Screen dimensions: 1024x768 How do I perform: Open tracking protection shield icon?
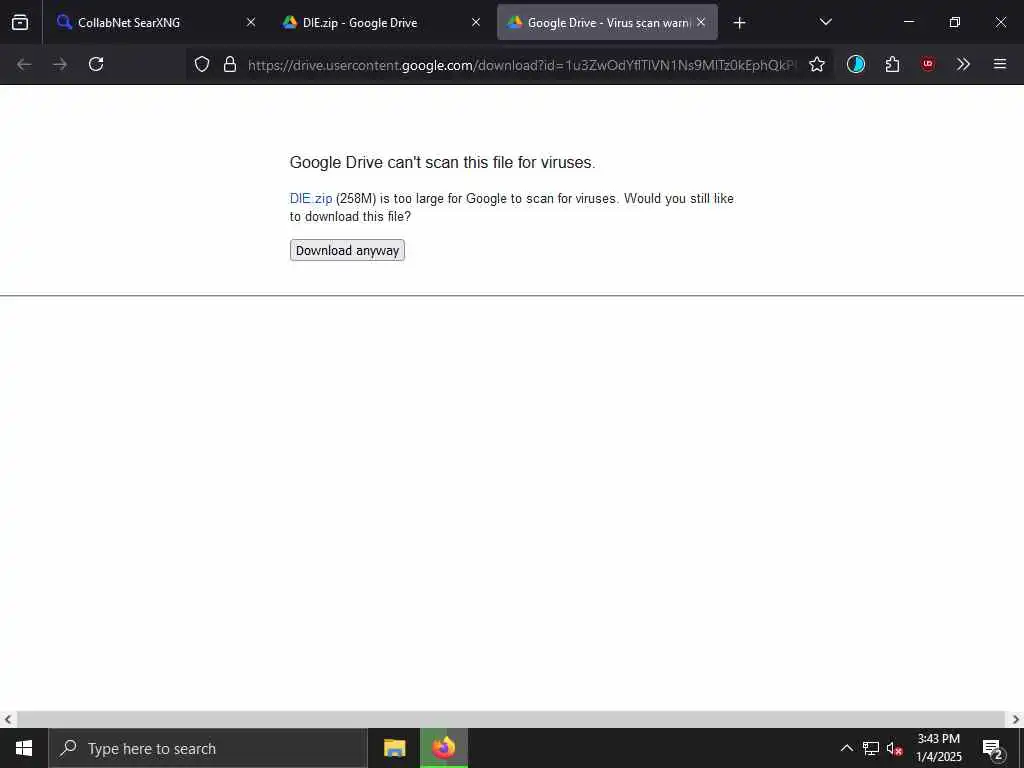pyautogui.click(x=202, y=64)
